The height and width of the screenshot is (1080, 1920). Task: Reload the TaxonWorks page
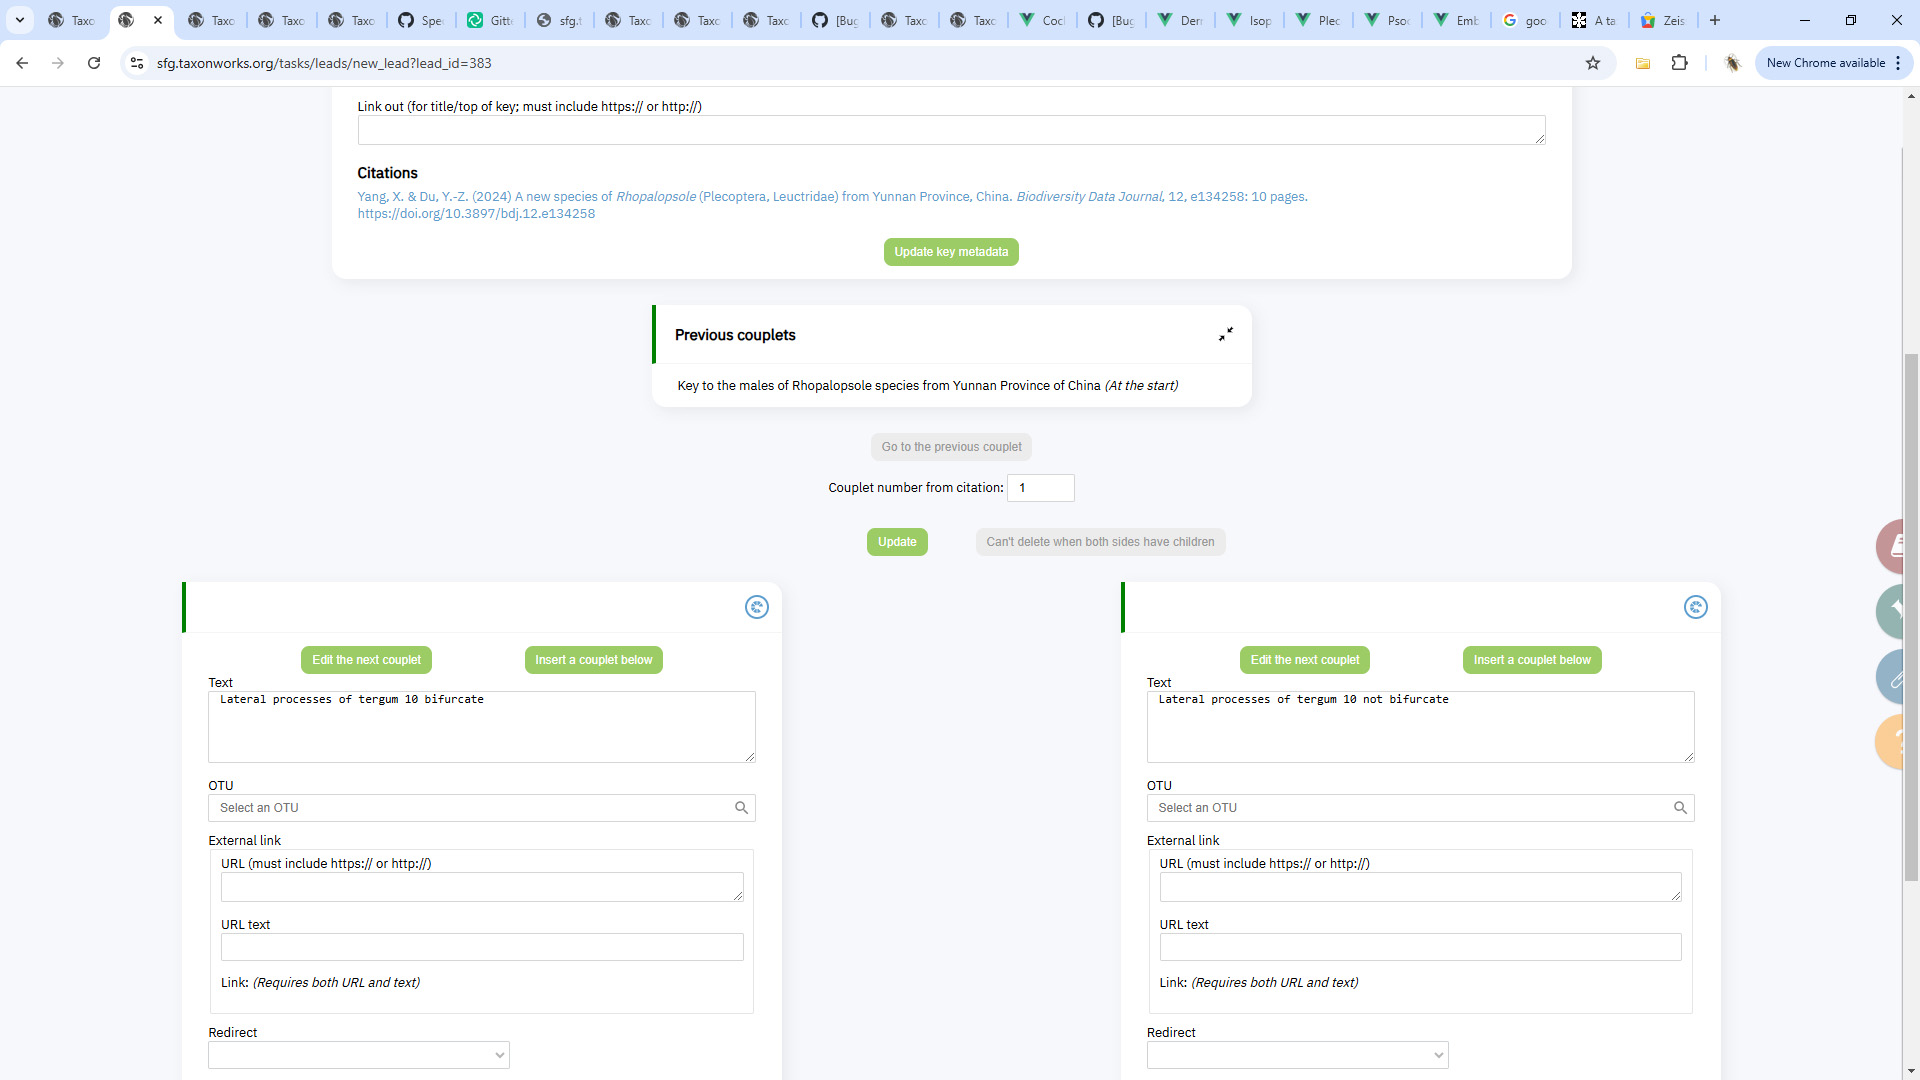click(94, 63)
